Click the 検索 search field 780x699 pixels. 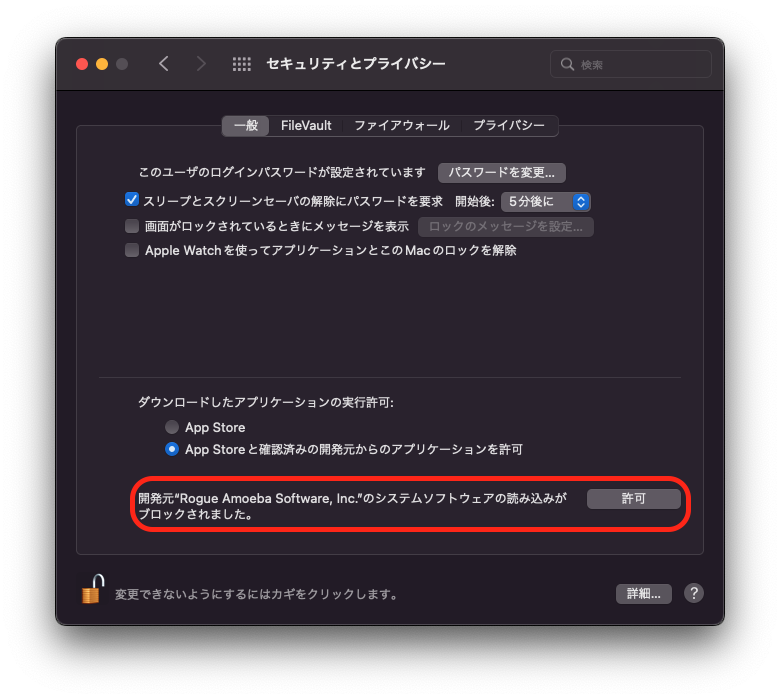click(631, 64)
